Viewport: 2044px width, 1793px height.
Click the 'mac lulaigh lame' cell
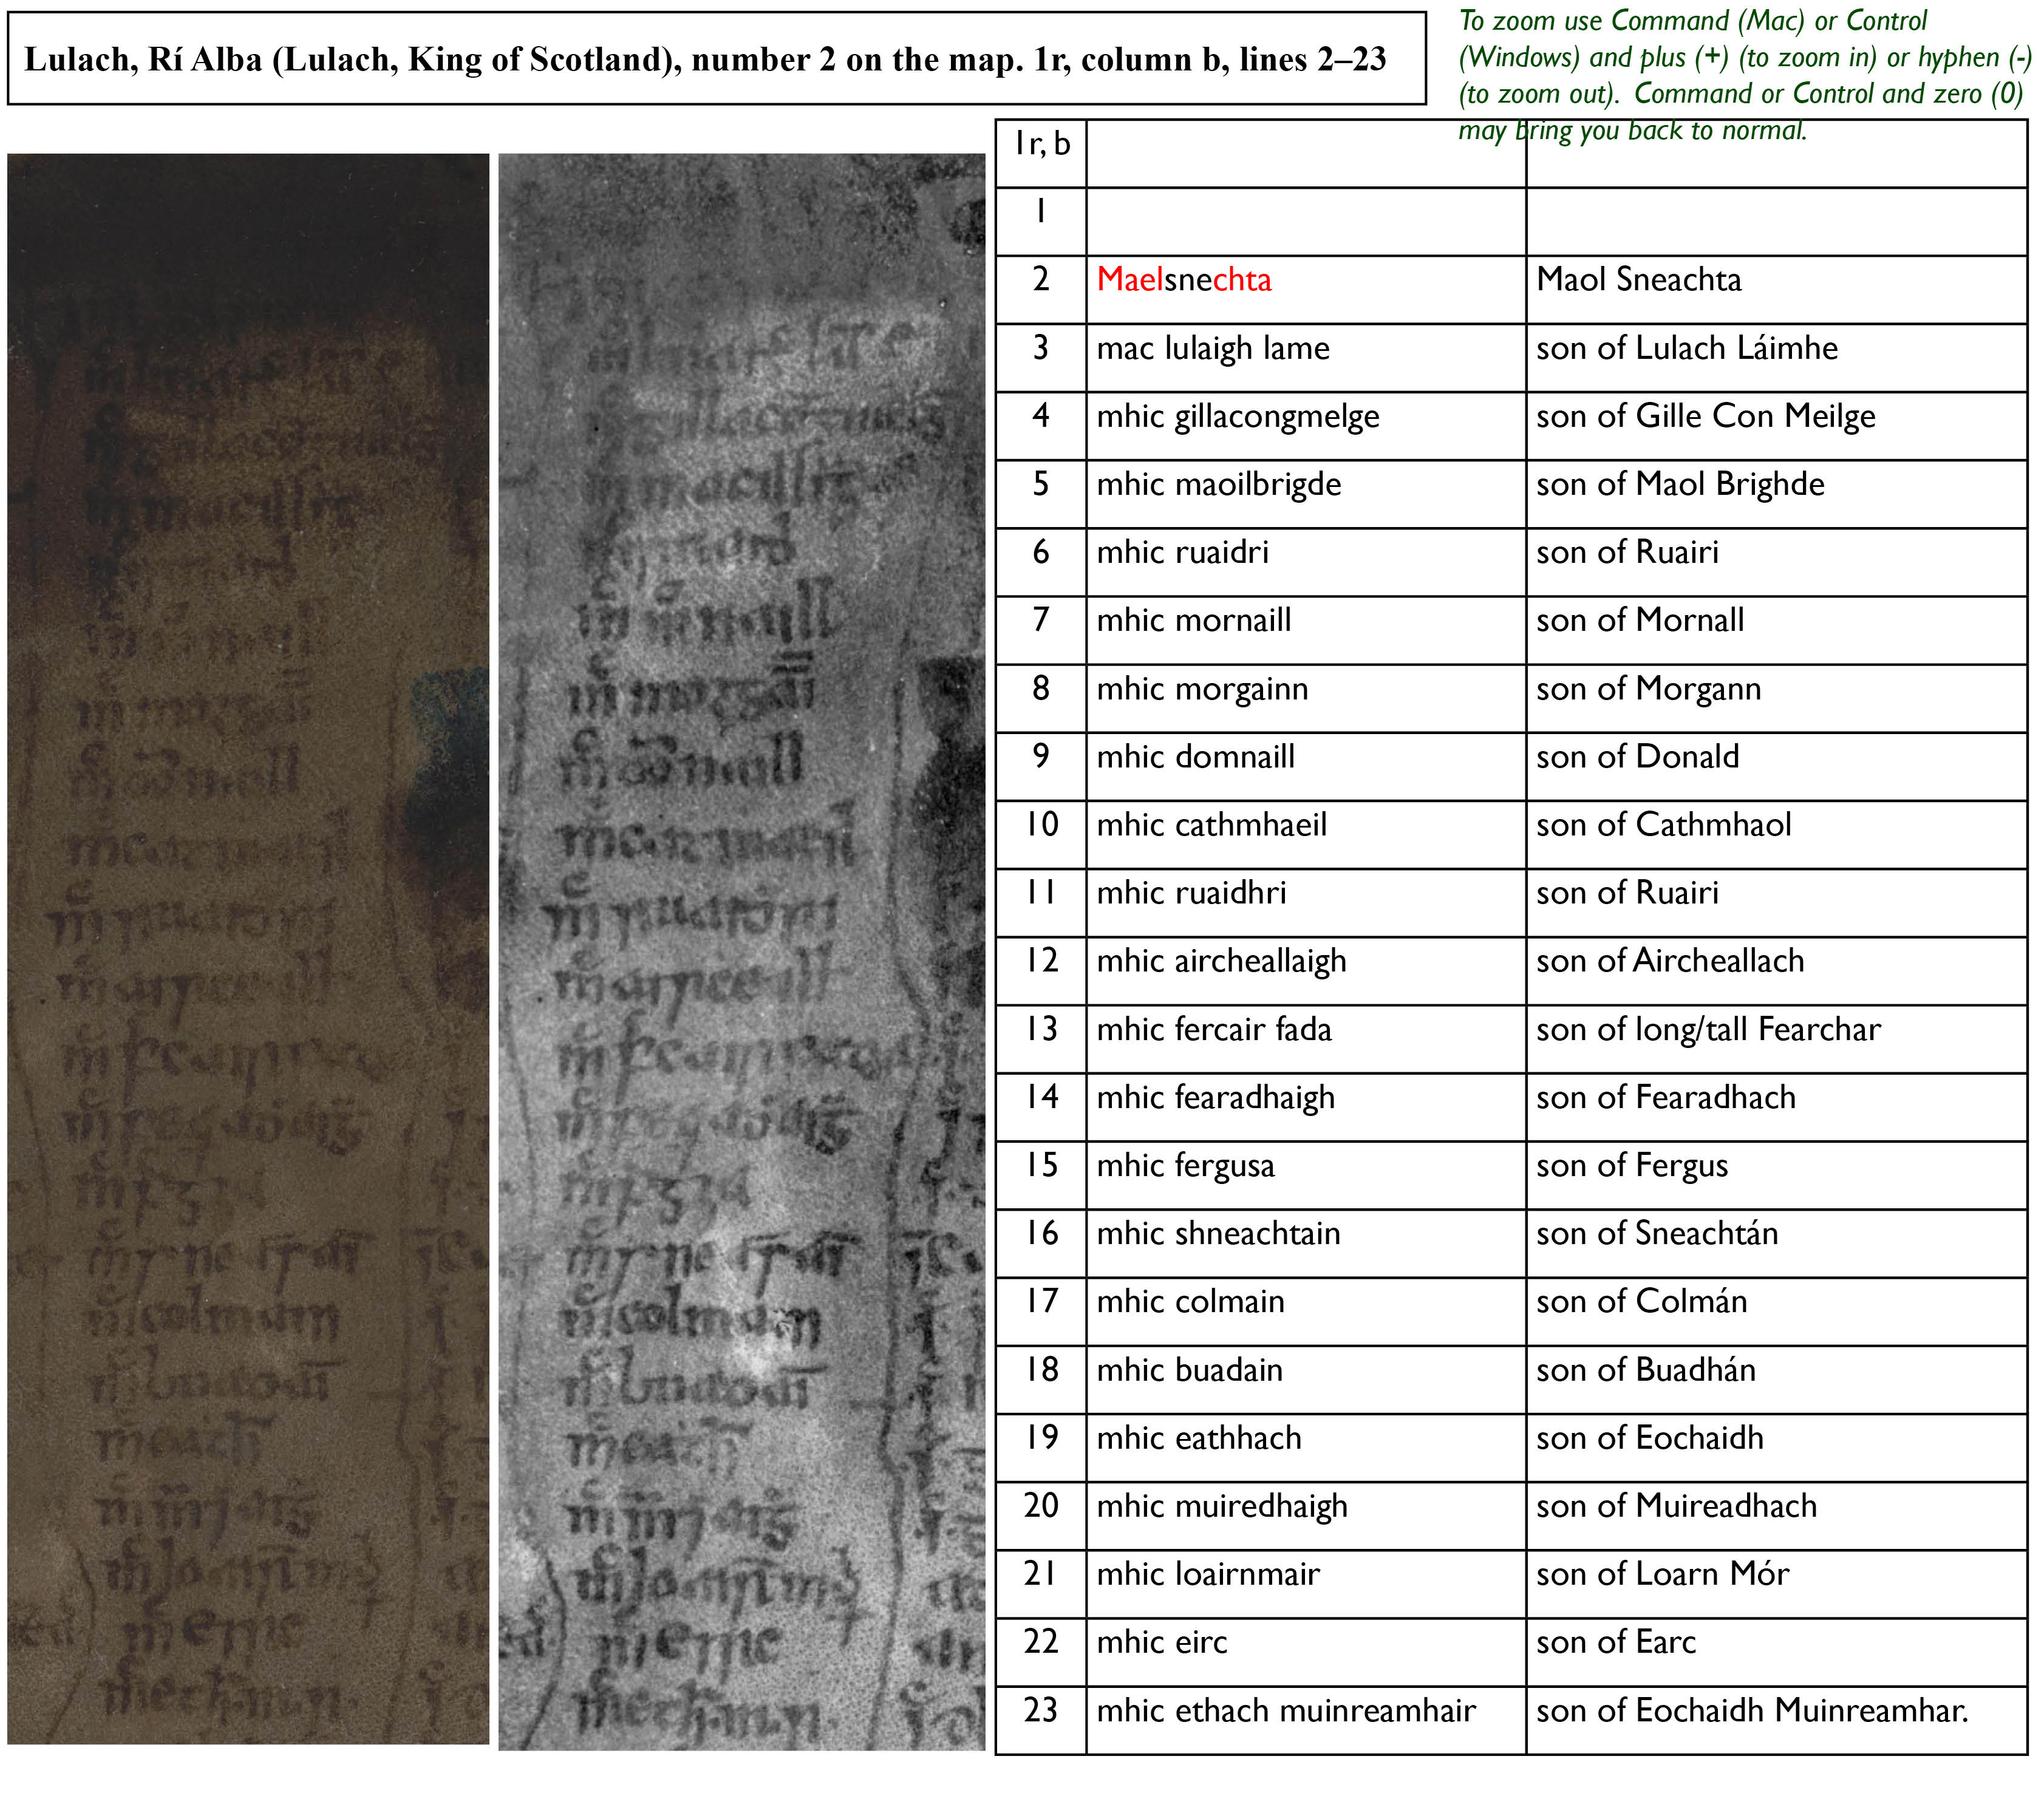(1306, 357)
